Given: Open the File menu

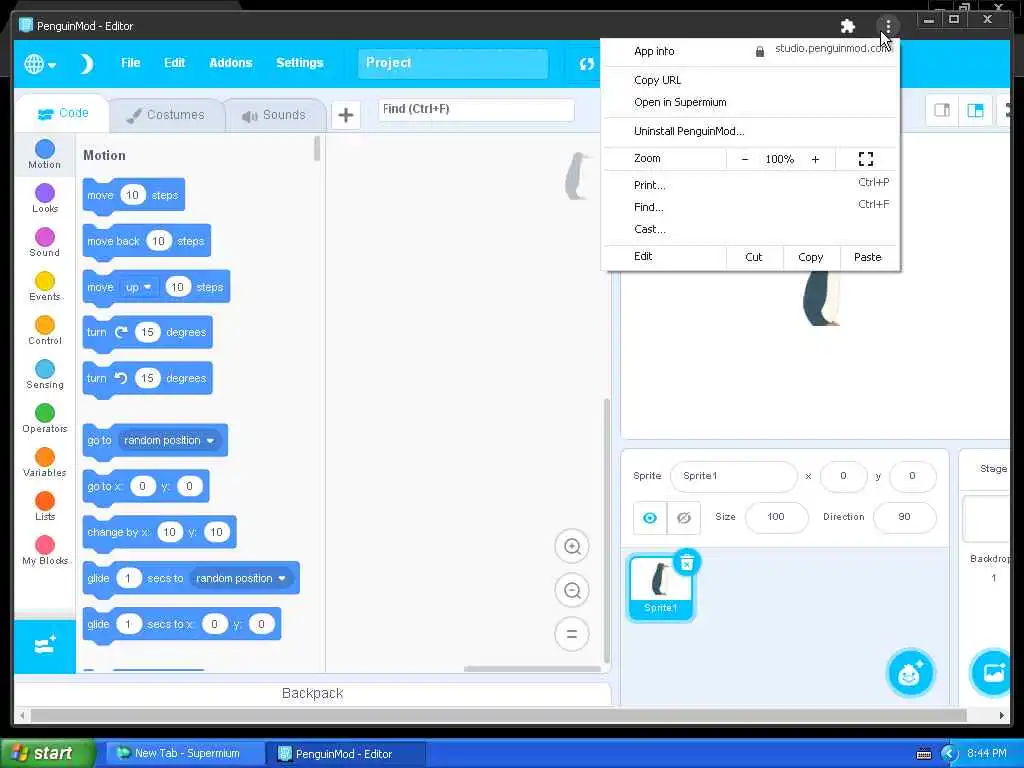Looking at the screenshot, I should click(x=131, y=63).
